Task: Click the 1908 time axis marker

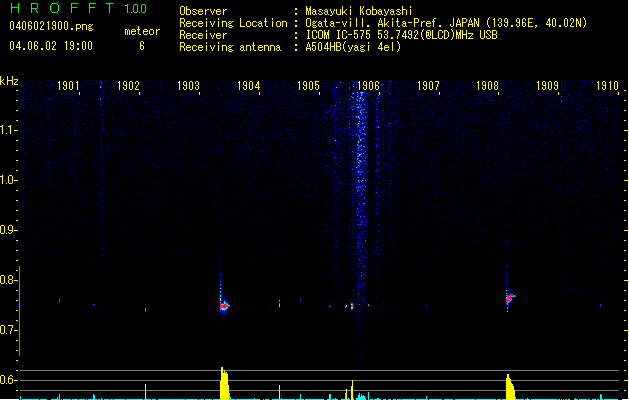Action: point(487,86)
